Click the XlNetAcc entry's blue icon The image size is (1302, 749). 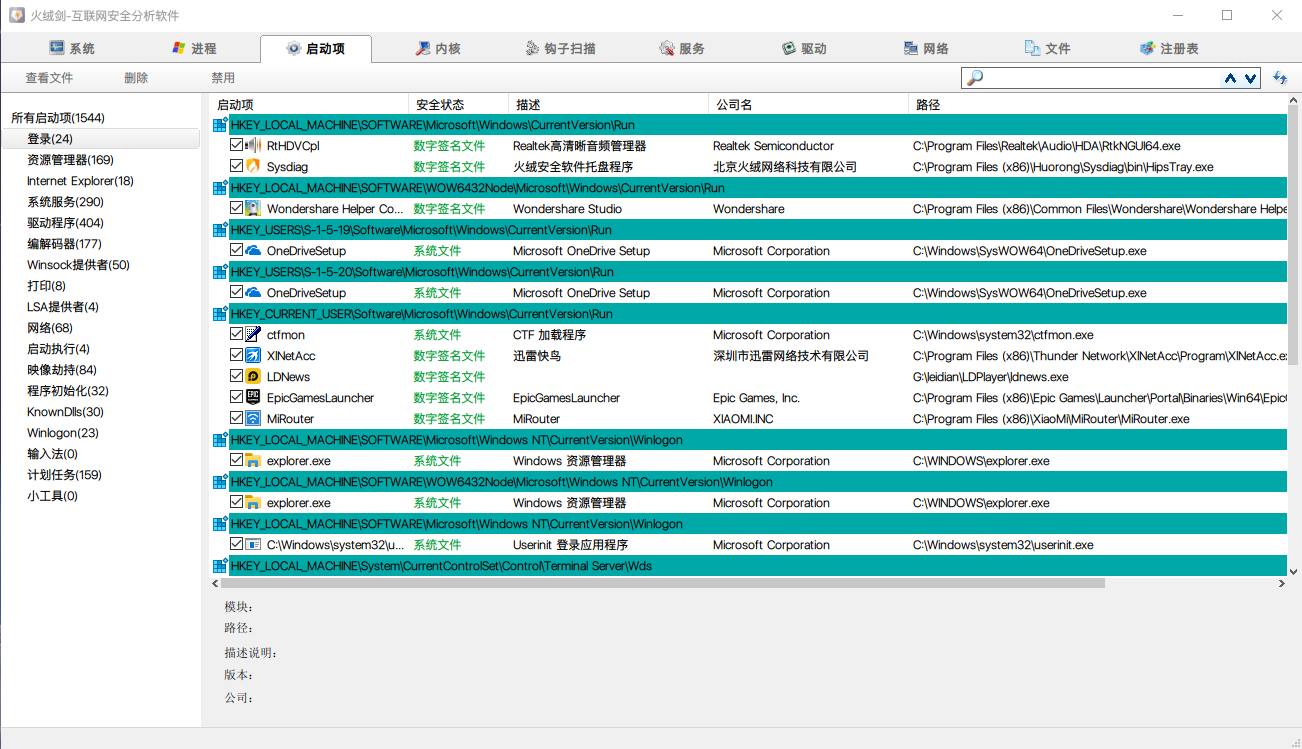pyautogui.click(x=253, y=356)
